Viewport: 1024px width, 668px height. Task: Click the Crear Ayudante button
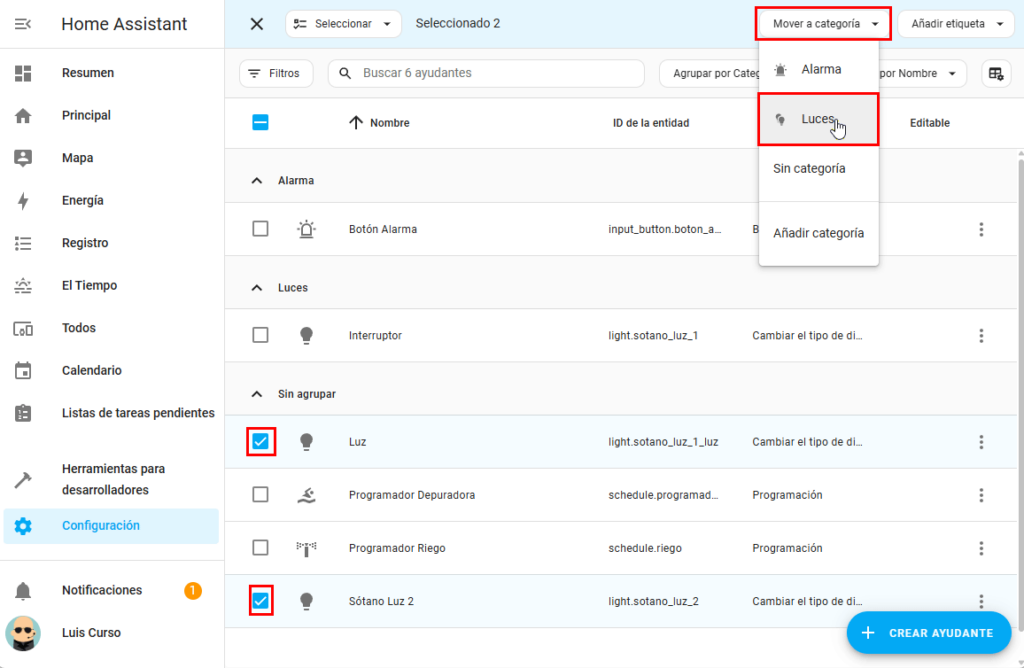click(928, 632)
